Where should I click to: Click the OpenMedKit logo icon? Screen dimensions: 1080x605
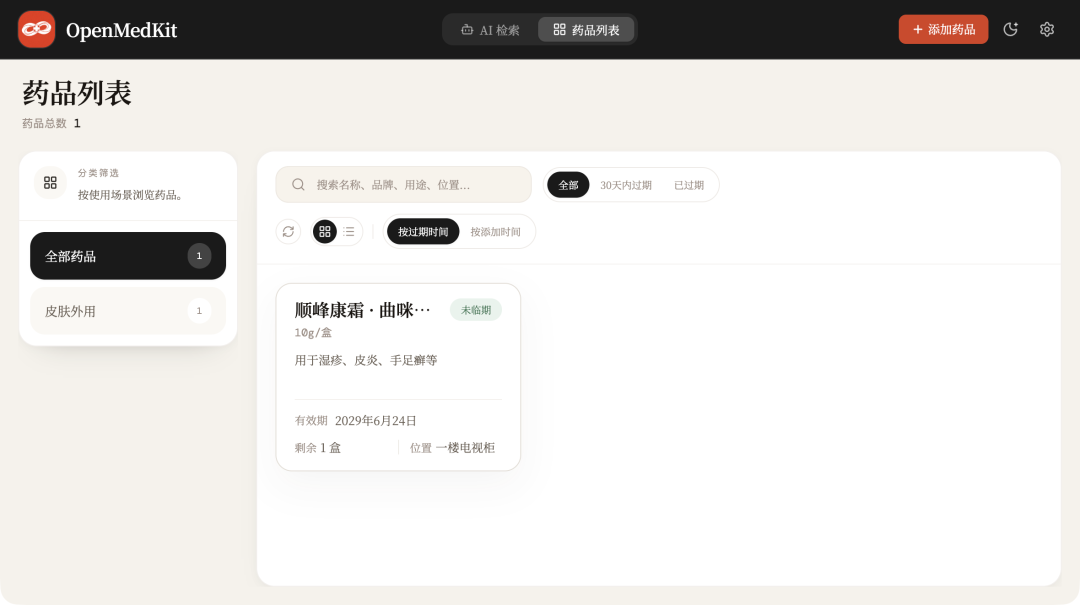(37, 30)
